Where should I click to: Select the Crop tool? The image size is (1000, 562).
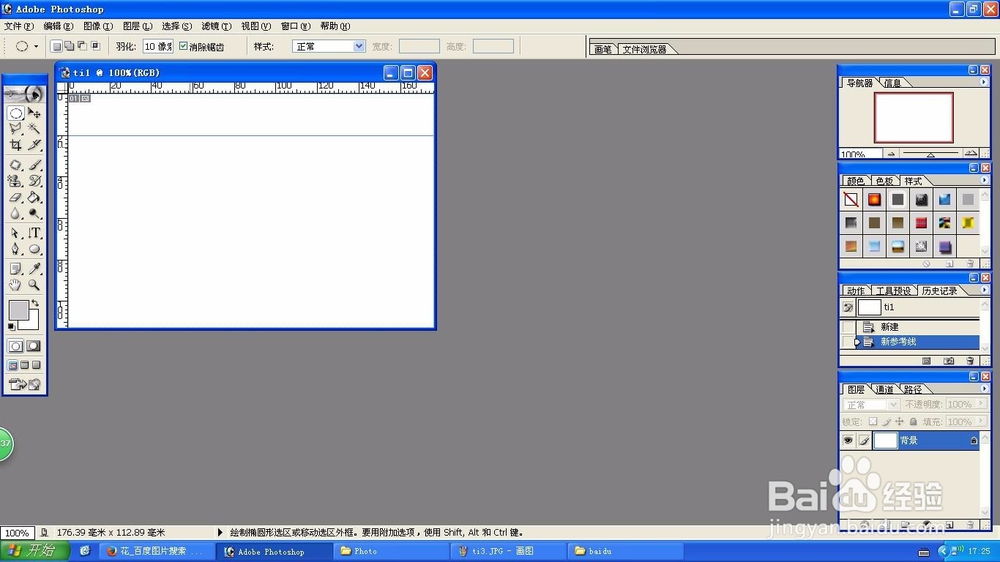coord(16,145)
